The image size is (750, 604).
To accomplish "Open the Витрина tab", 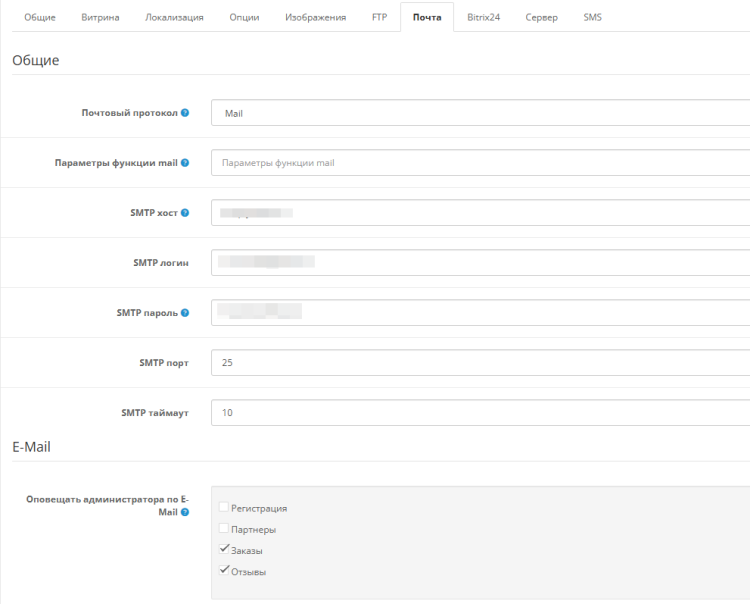I will [x=100, y=17].
